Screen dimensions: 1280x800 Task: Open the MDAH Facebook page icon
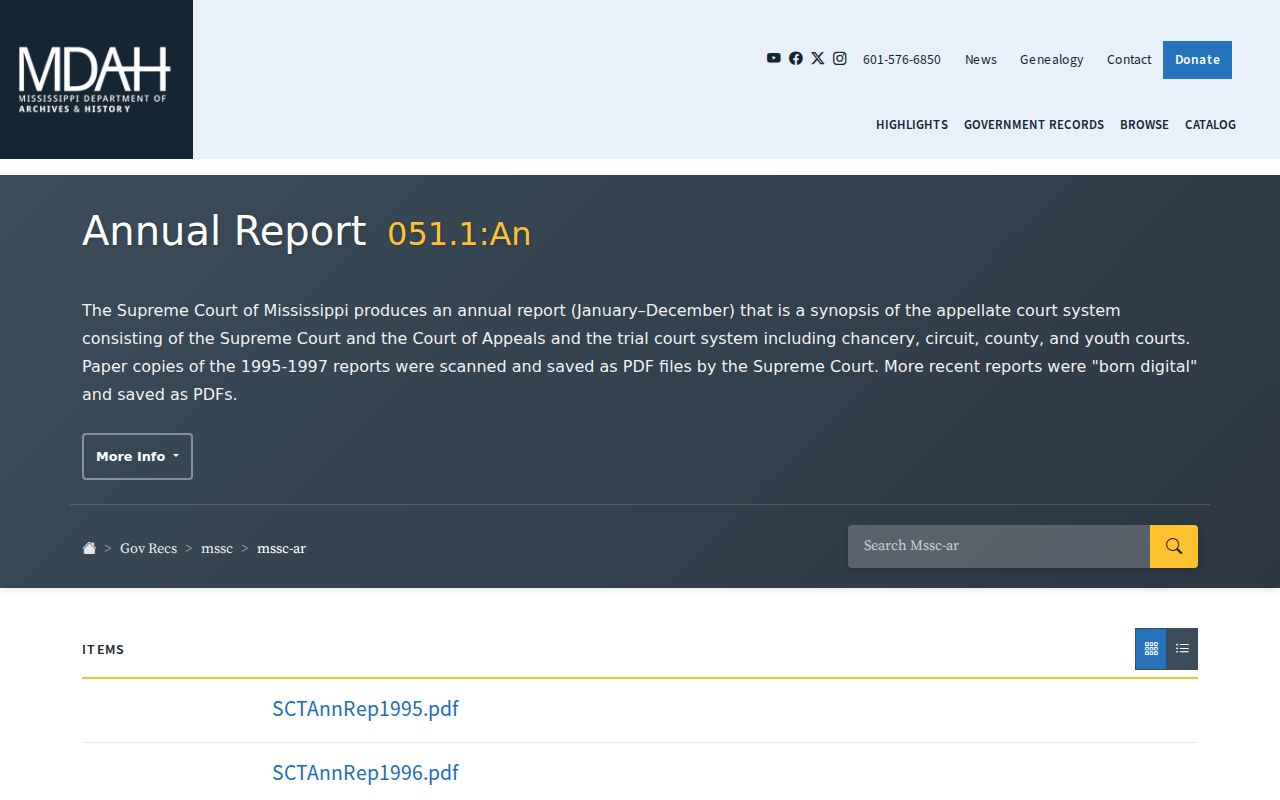795,58
